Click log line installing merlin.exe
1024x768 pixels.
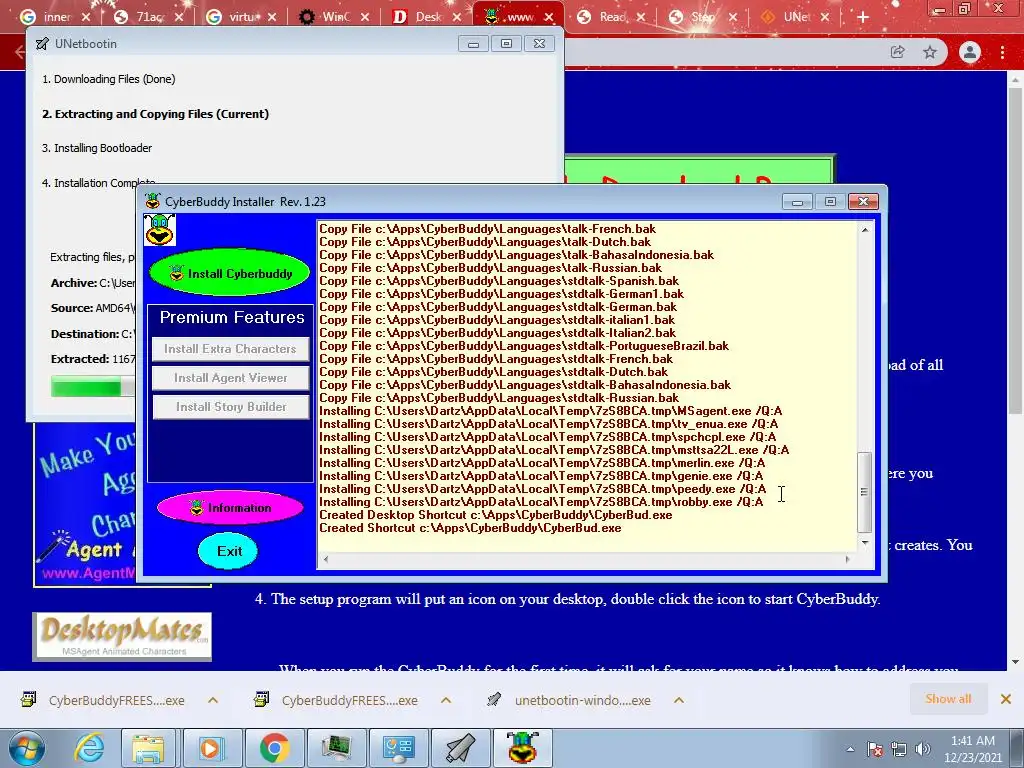point(541,463)
